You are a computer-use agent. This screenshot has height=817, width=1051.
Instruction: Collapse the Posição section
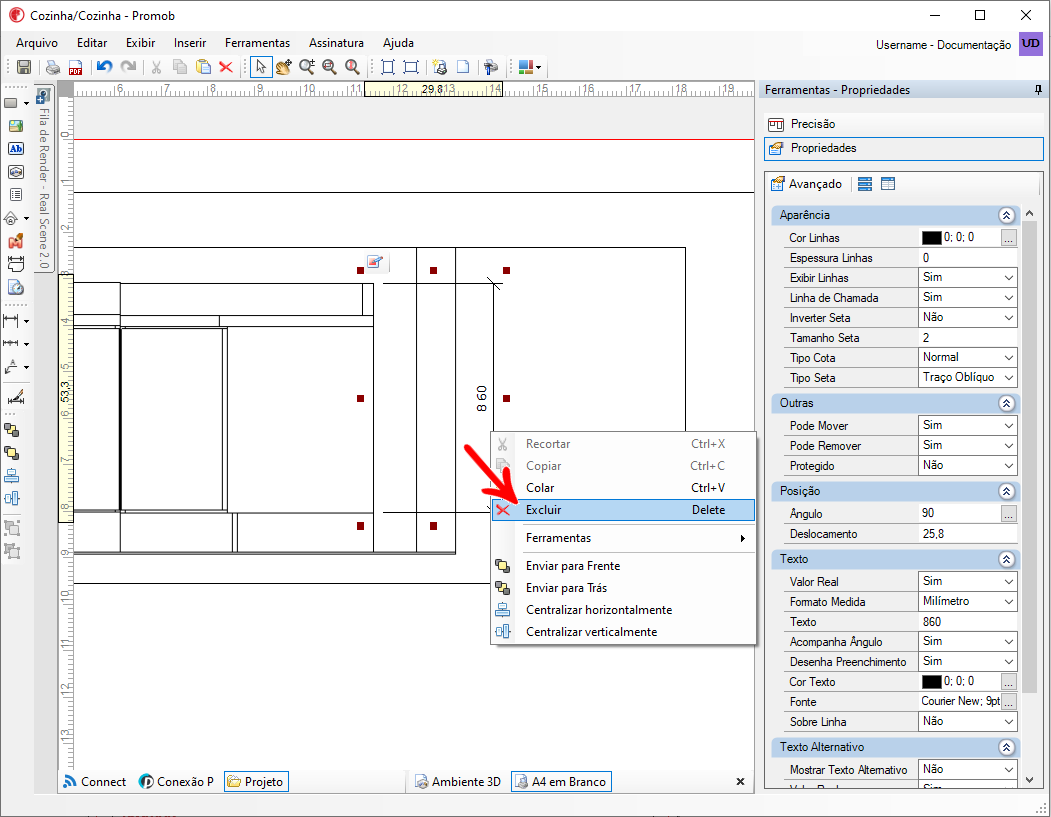click(1006, 491)
